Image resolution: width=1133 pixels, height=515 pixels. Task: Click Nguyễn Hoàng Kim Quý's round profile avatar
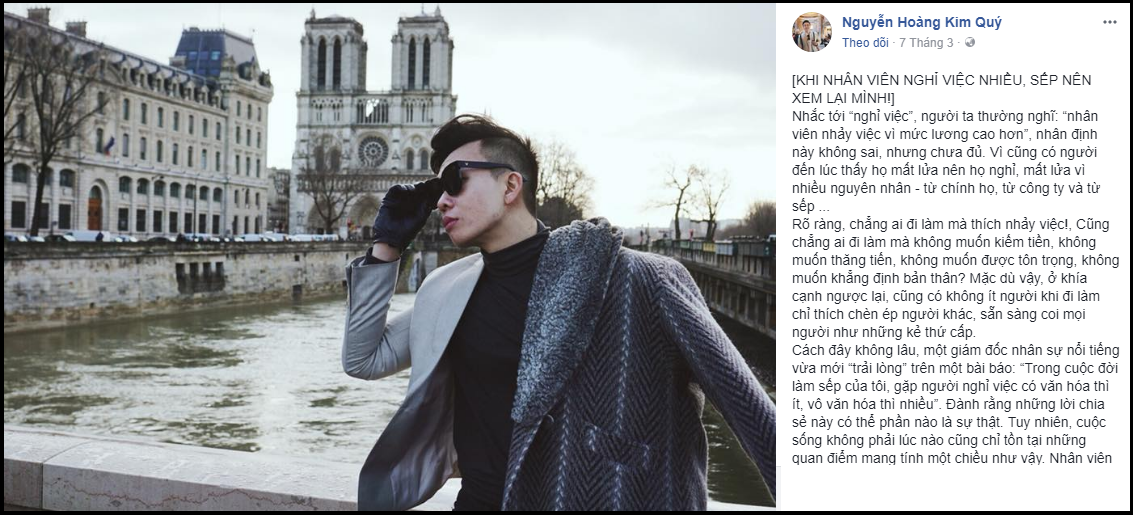tap(811, 32)
